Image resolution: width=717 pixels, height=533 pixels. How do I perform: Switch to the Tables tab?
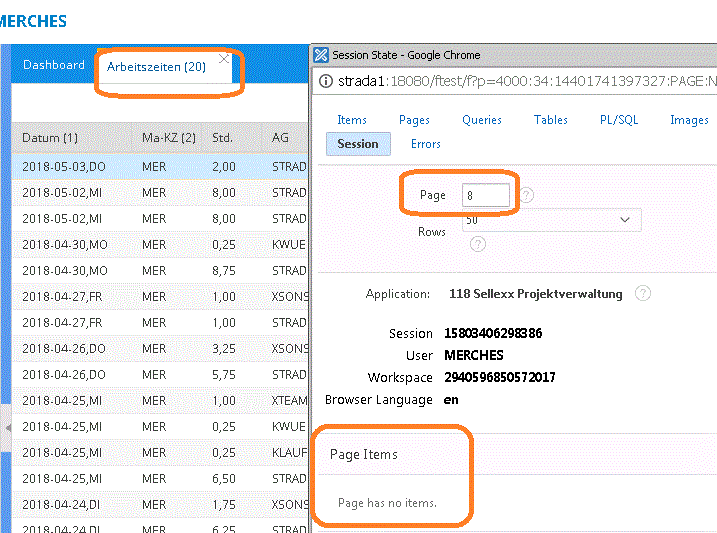(x=551, y=120)
